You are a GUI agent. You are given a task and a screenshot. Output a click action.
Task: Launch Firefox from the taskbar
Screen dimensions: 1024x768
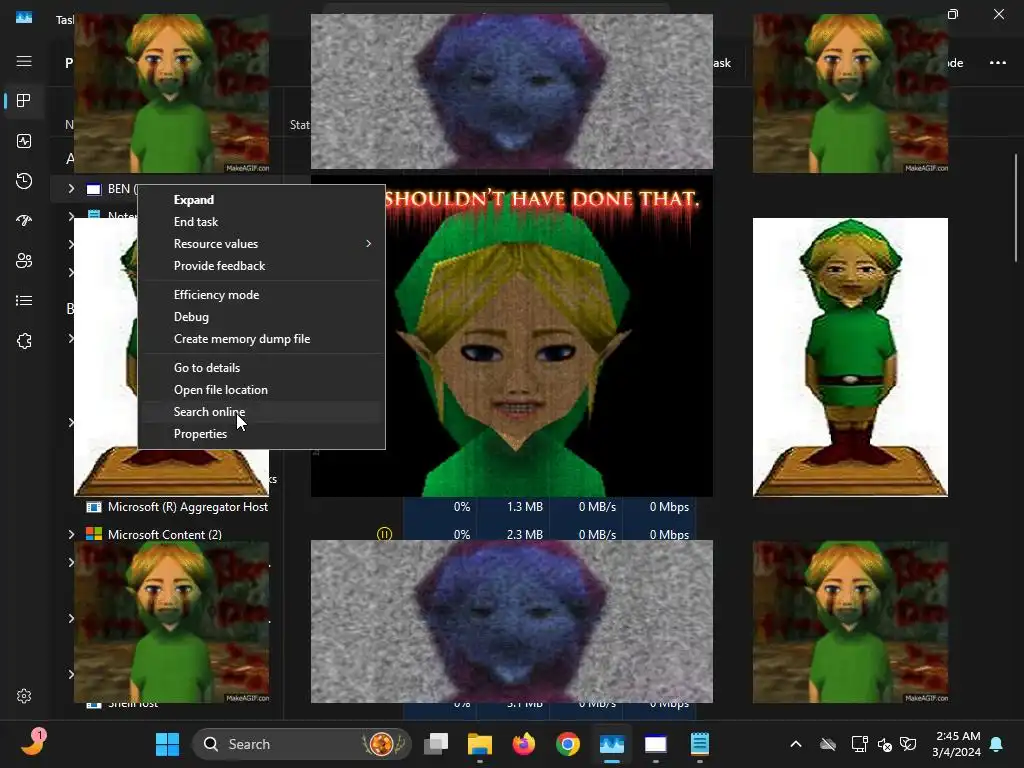[x=524, y=744]
